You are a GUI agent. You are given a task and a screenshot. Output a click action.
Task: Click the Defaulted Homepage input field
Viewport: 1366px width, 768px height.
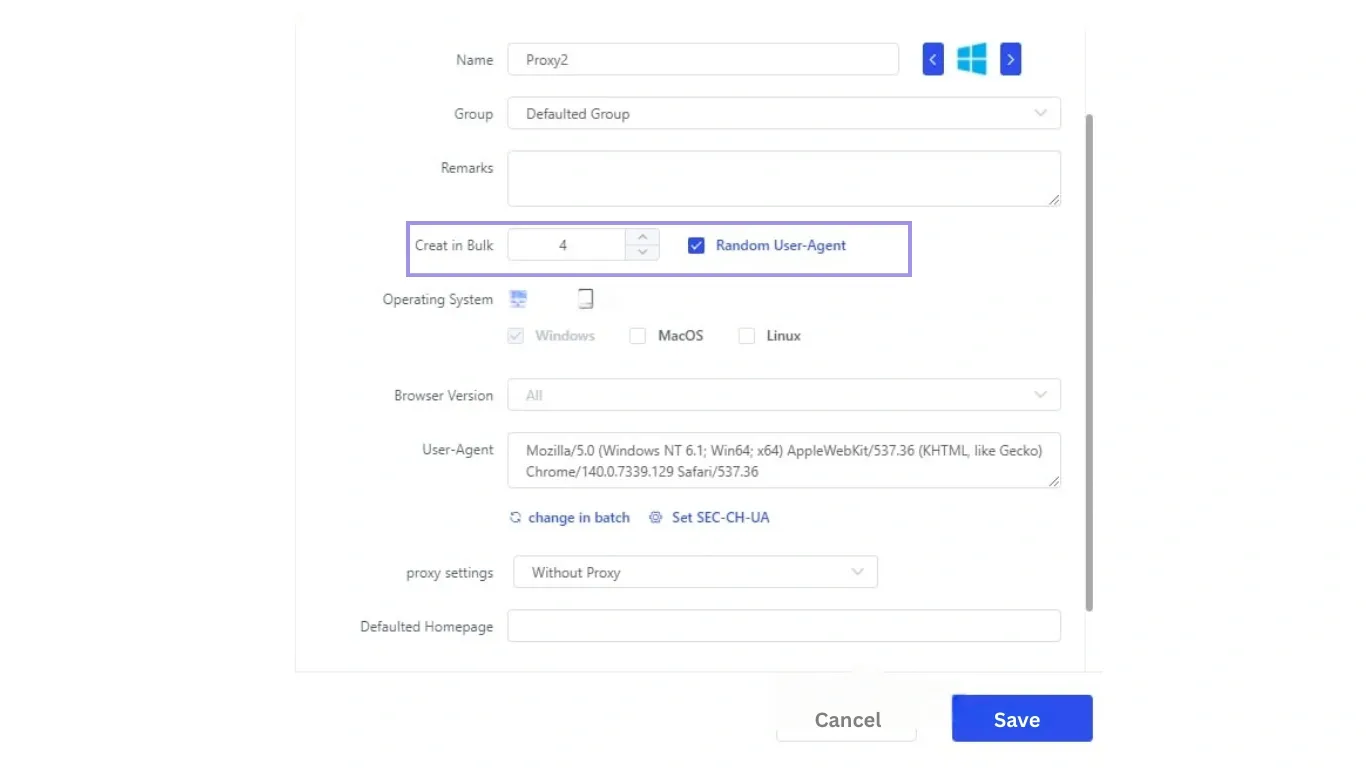click(x=784, y=626)
